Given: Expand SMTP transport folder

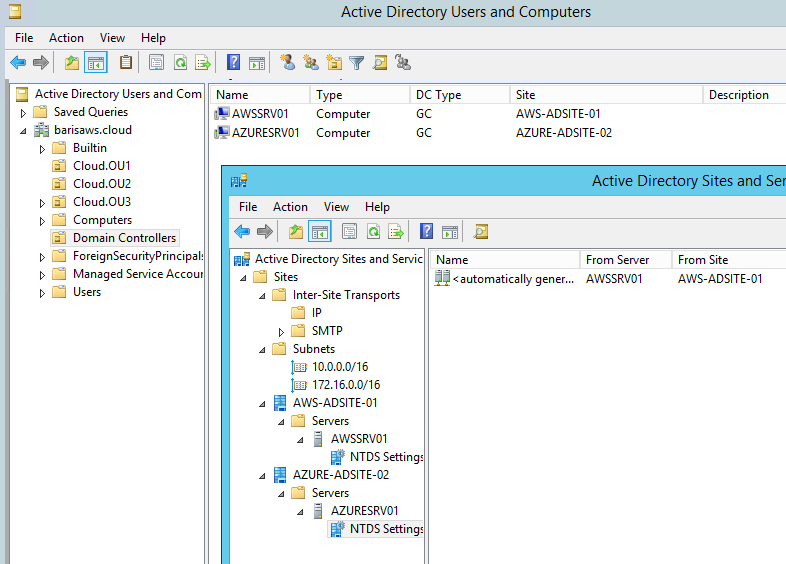Looking at the screenshot, I should pos(281,332).
